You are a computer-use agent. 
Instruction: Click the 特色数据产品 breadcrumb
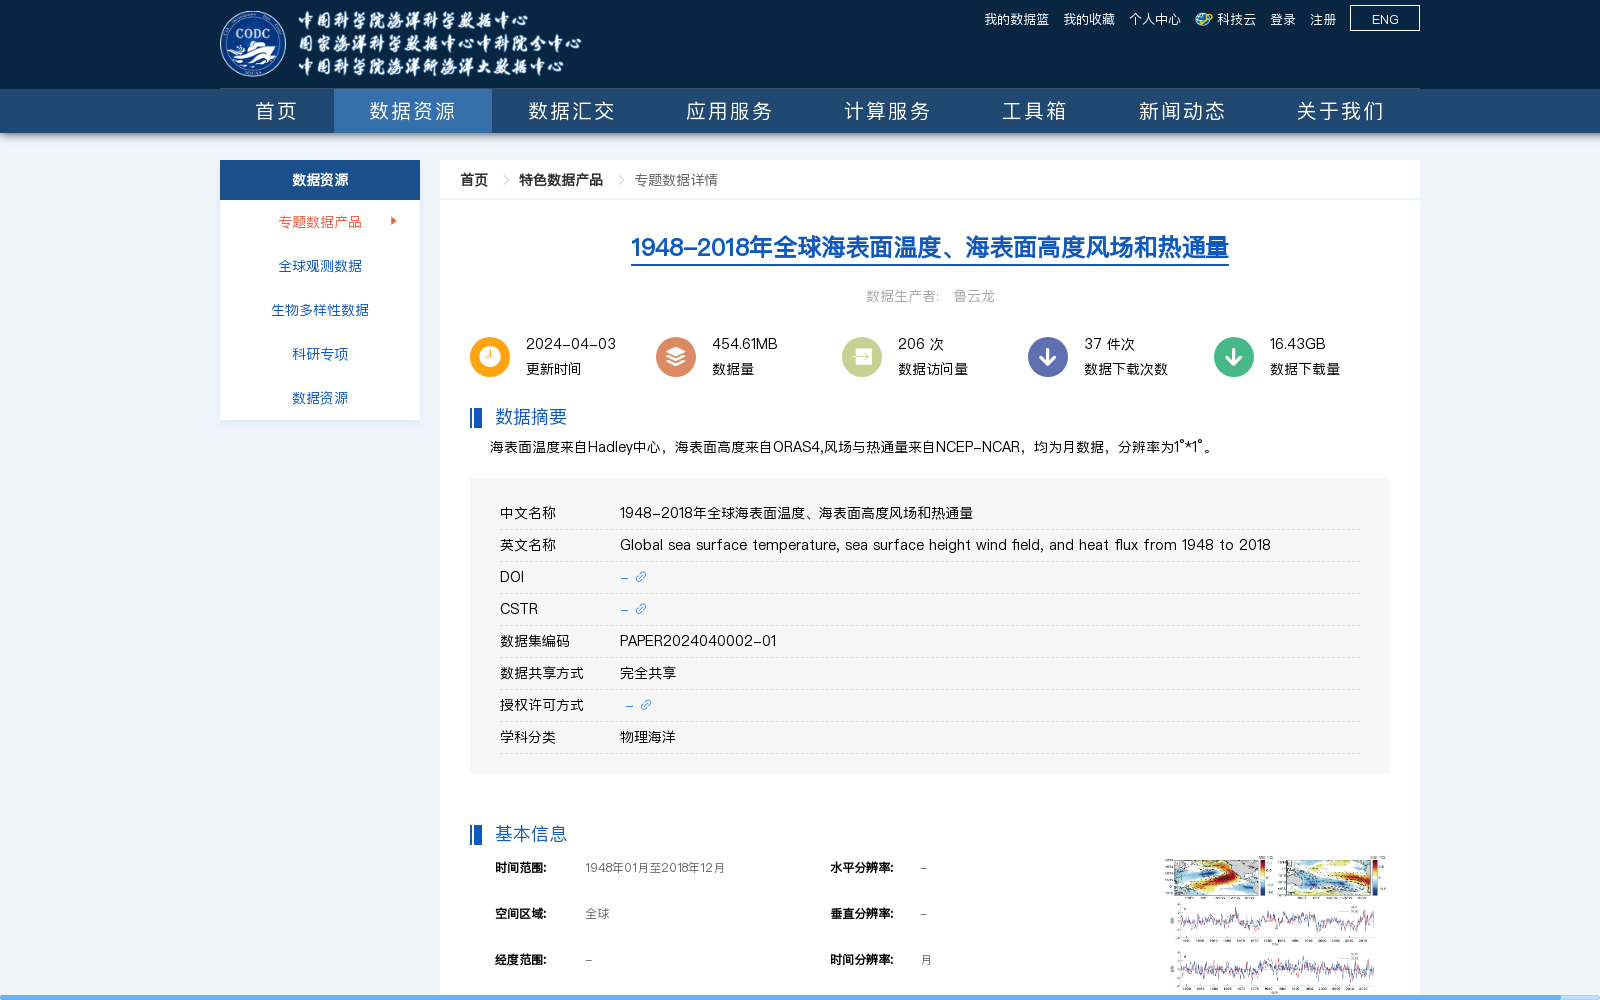561,180
